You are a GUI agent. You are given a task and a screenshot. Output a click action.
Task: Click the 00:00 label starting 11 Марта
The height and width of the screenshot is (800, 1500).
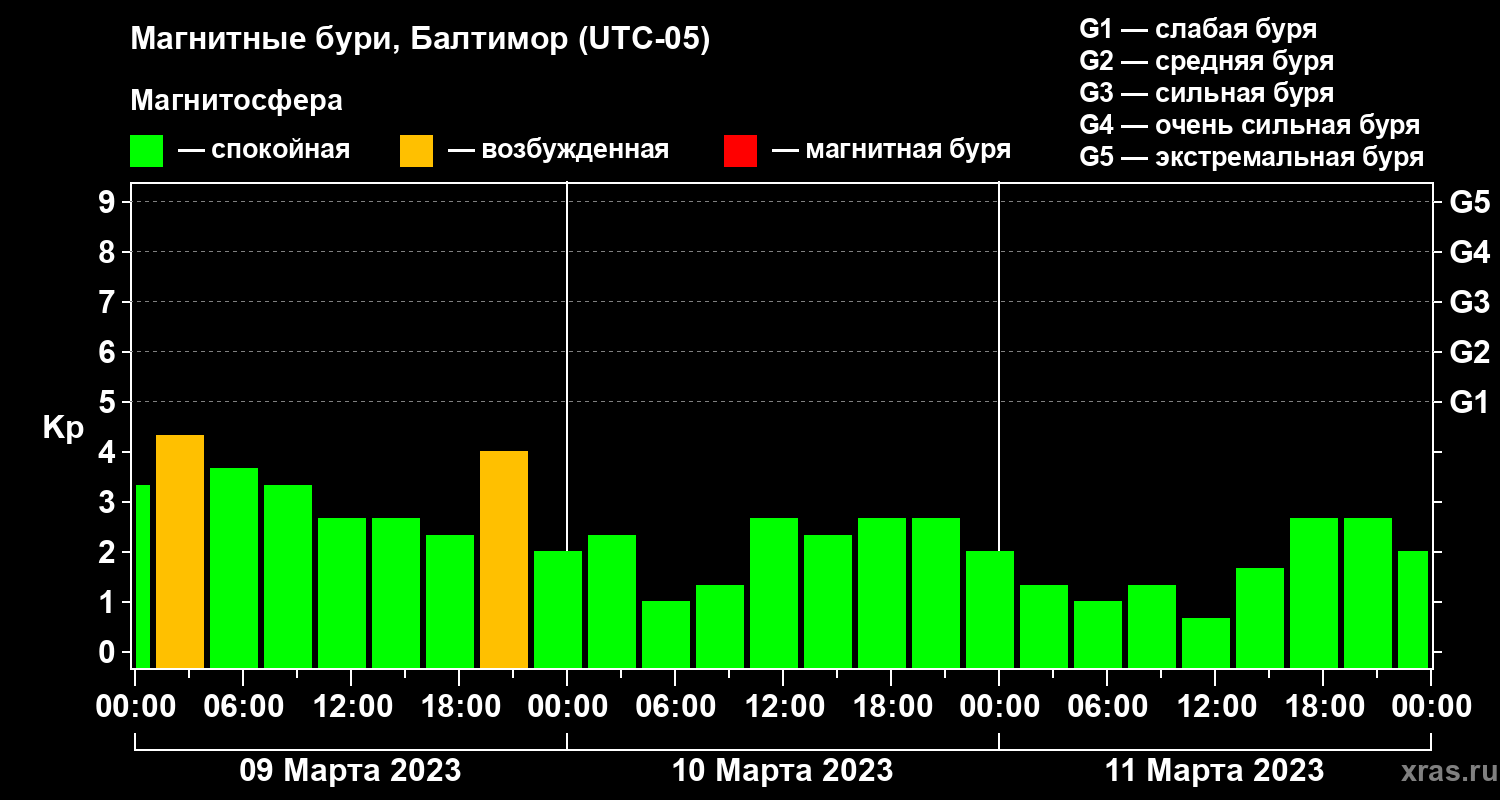(x=999, y=707)
